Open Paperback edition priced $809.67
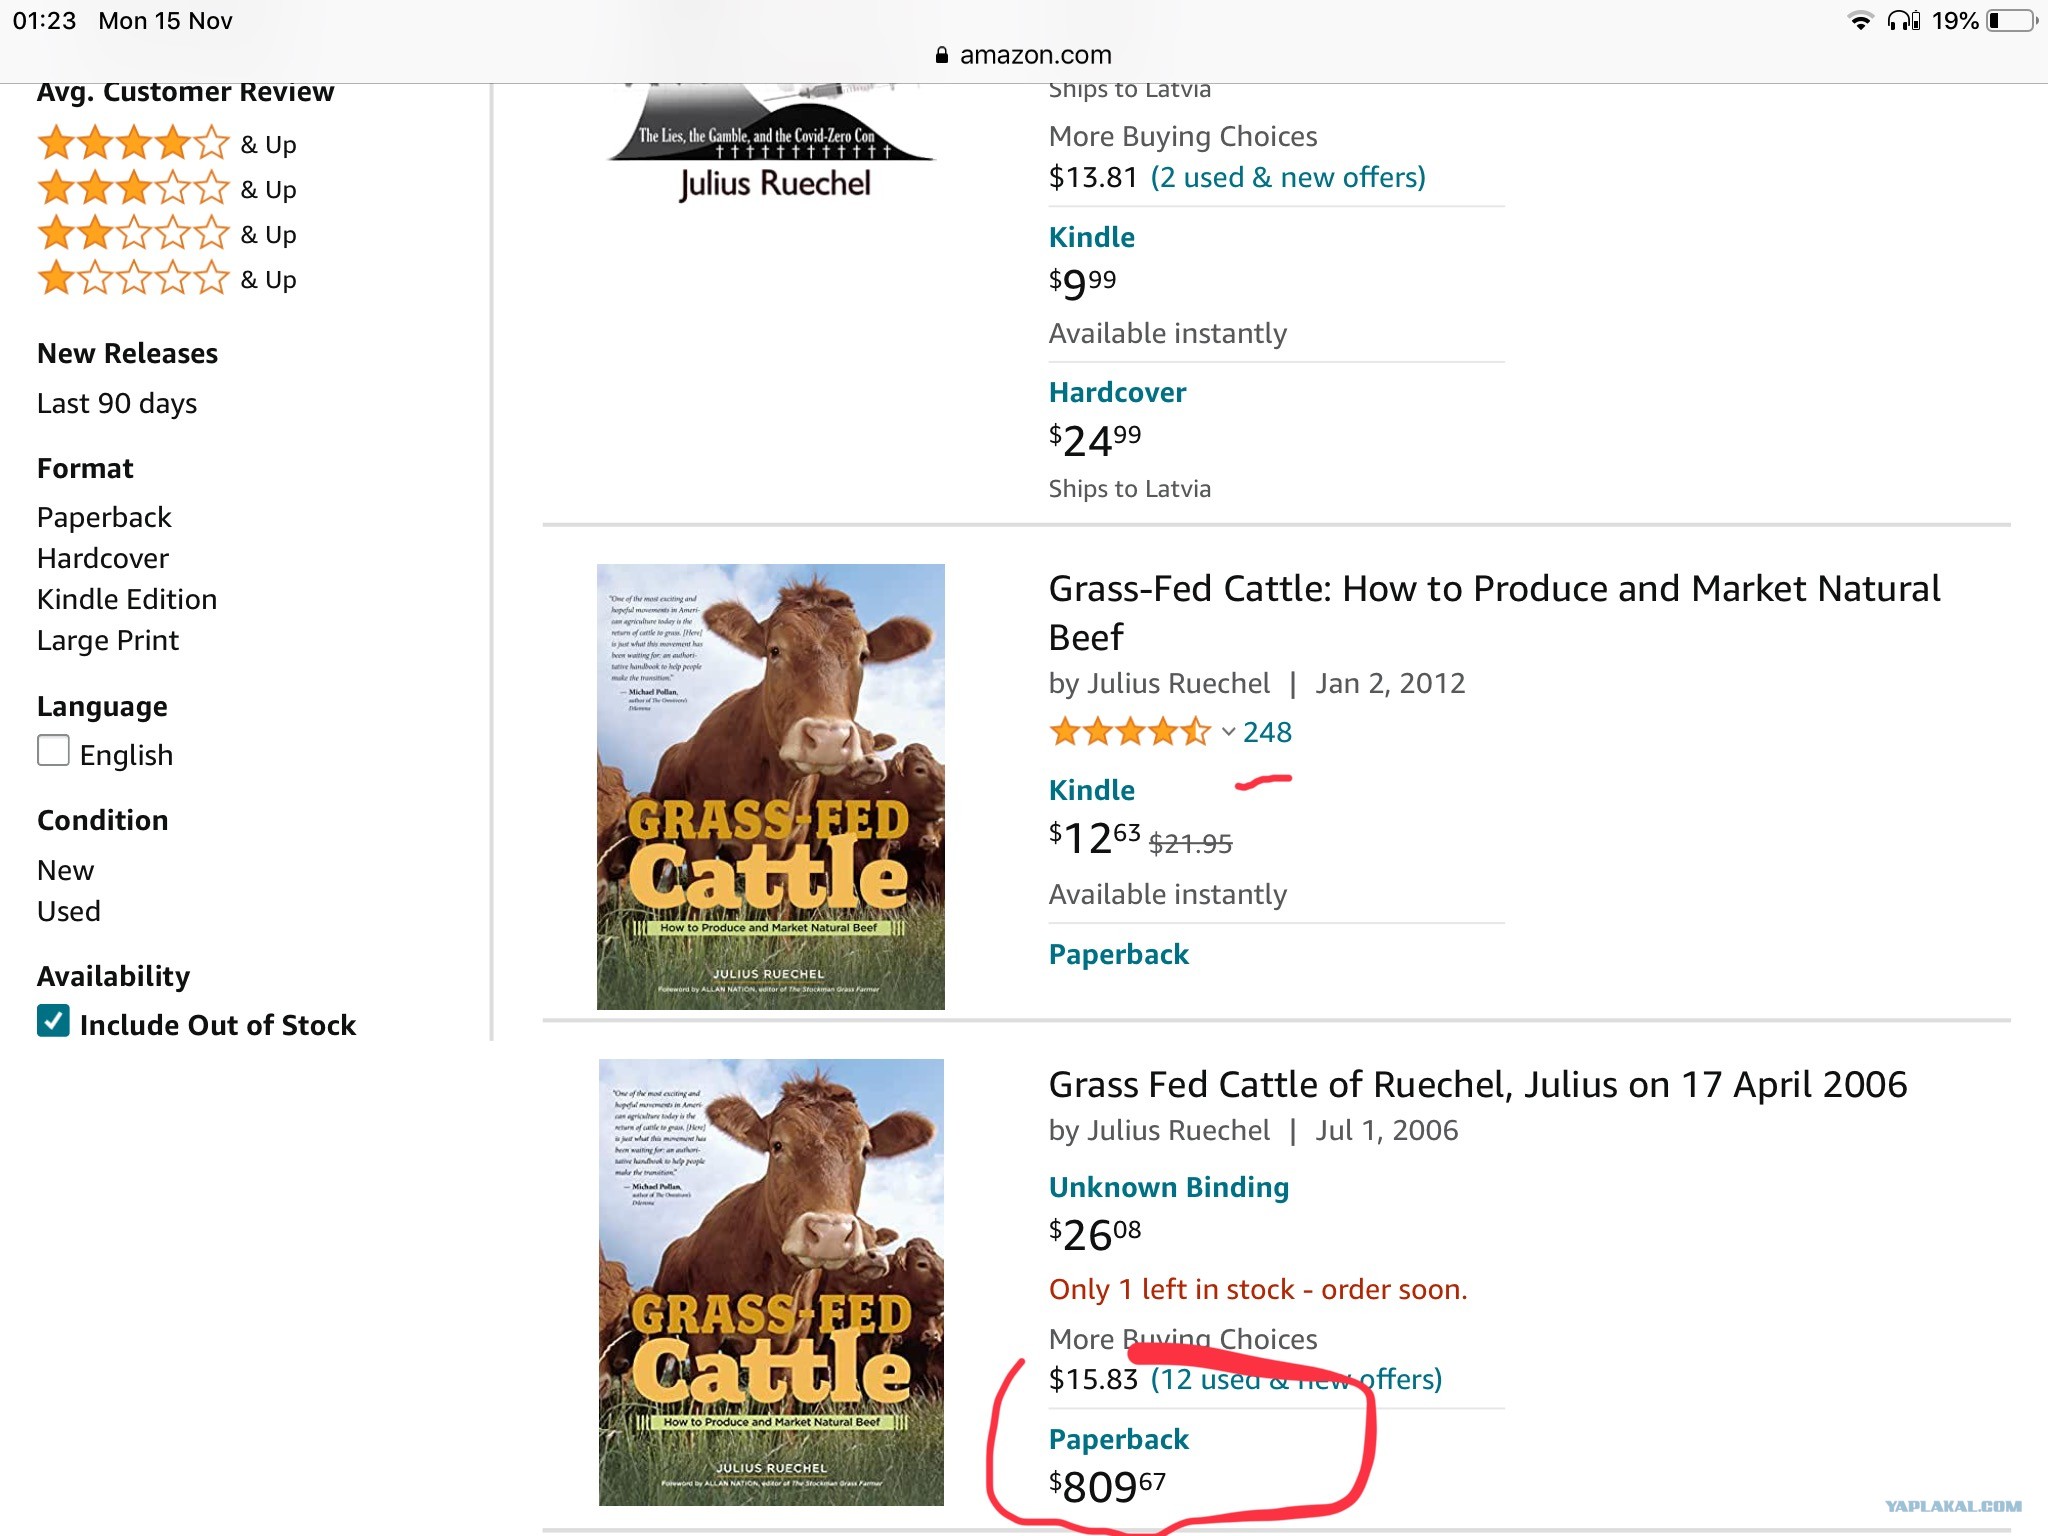This screenshot has height=1536, width=2048. click(1119, 1439)
